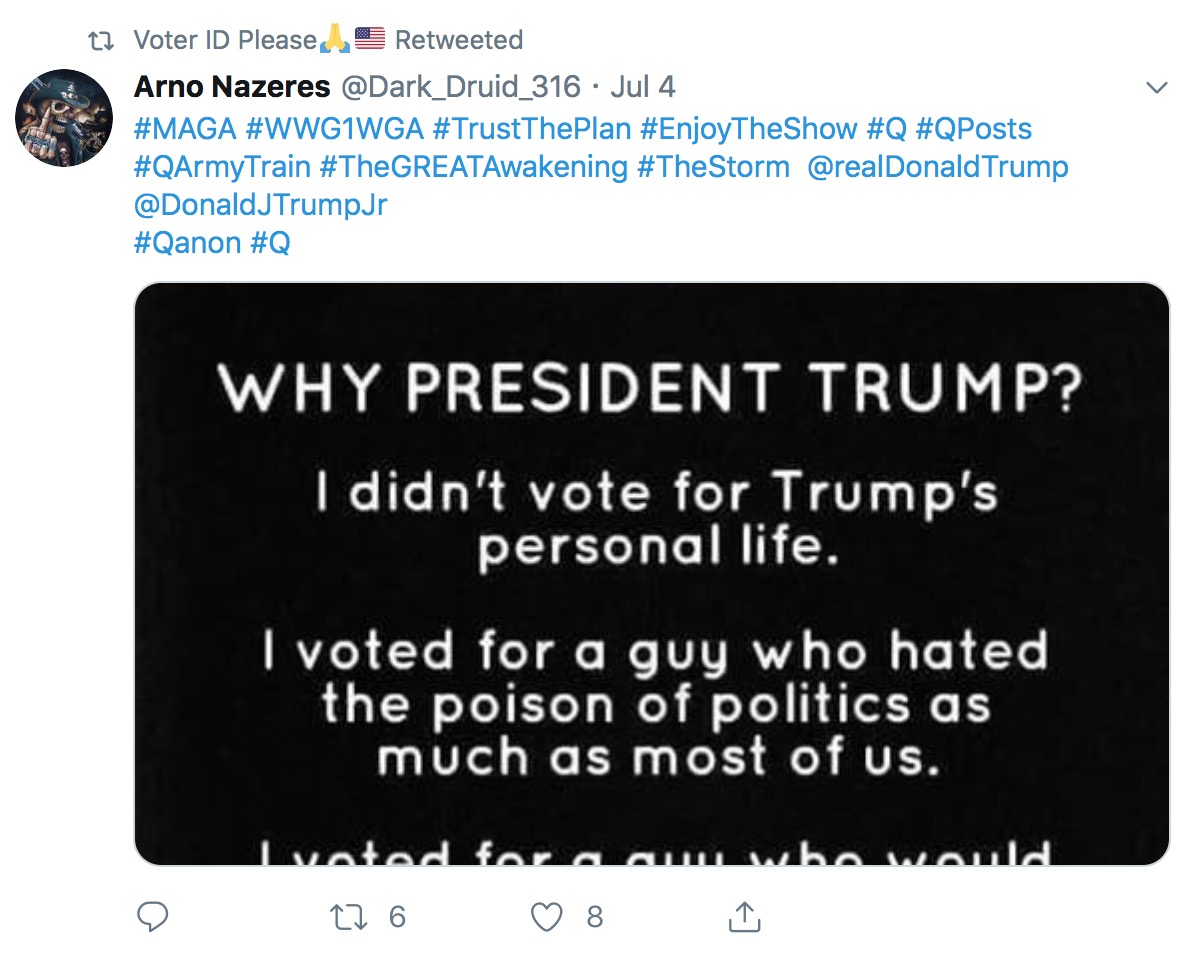Open the #Qanon hashtag
Image resolution: width=1186 pixels, height=960 pixels.
point(187,243)
